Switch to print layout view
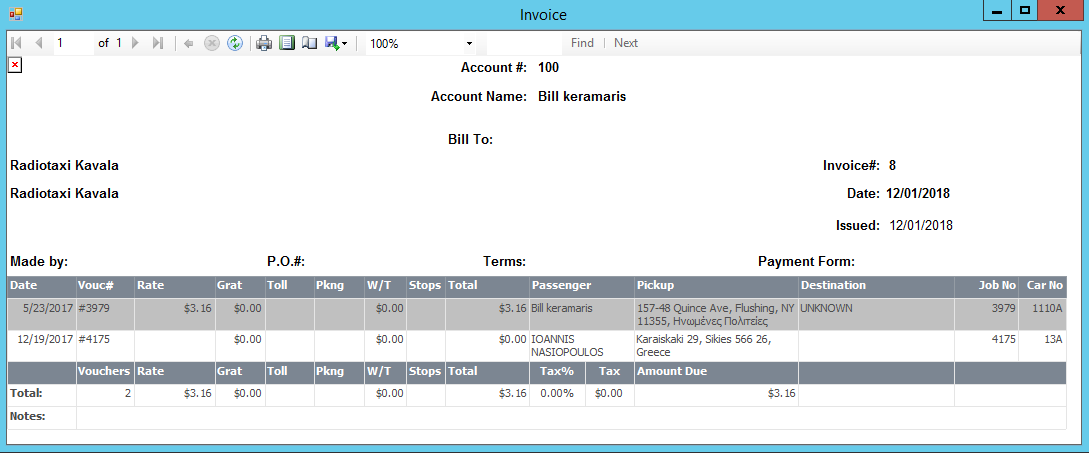Screen dimensions: 1089x453 pyautogui.click(x=286, y=43)
